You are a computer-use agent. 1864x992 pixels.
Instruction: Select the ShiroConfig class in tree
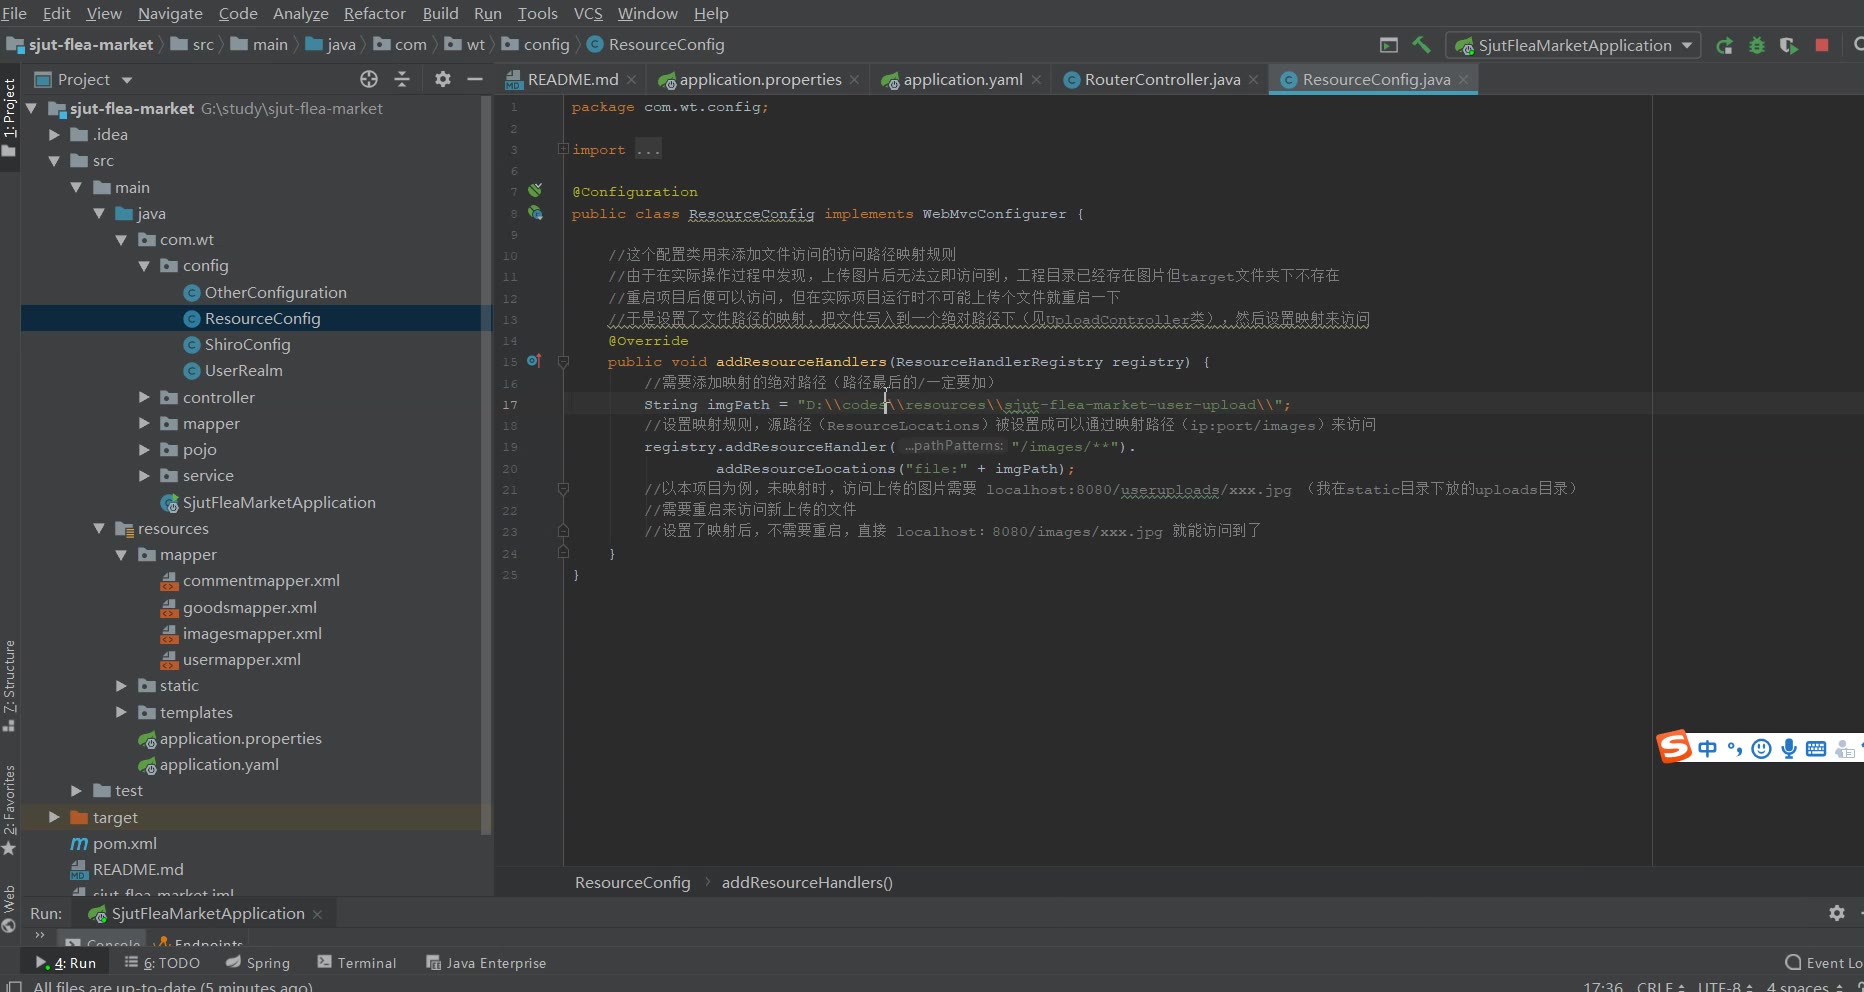click(247, 344)
